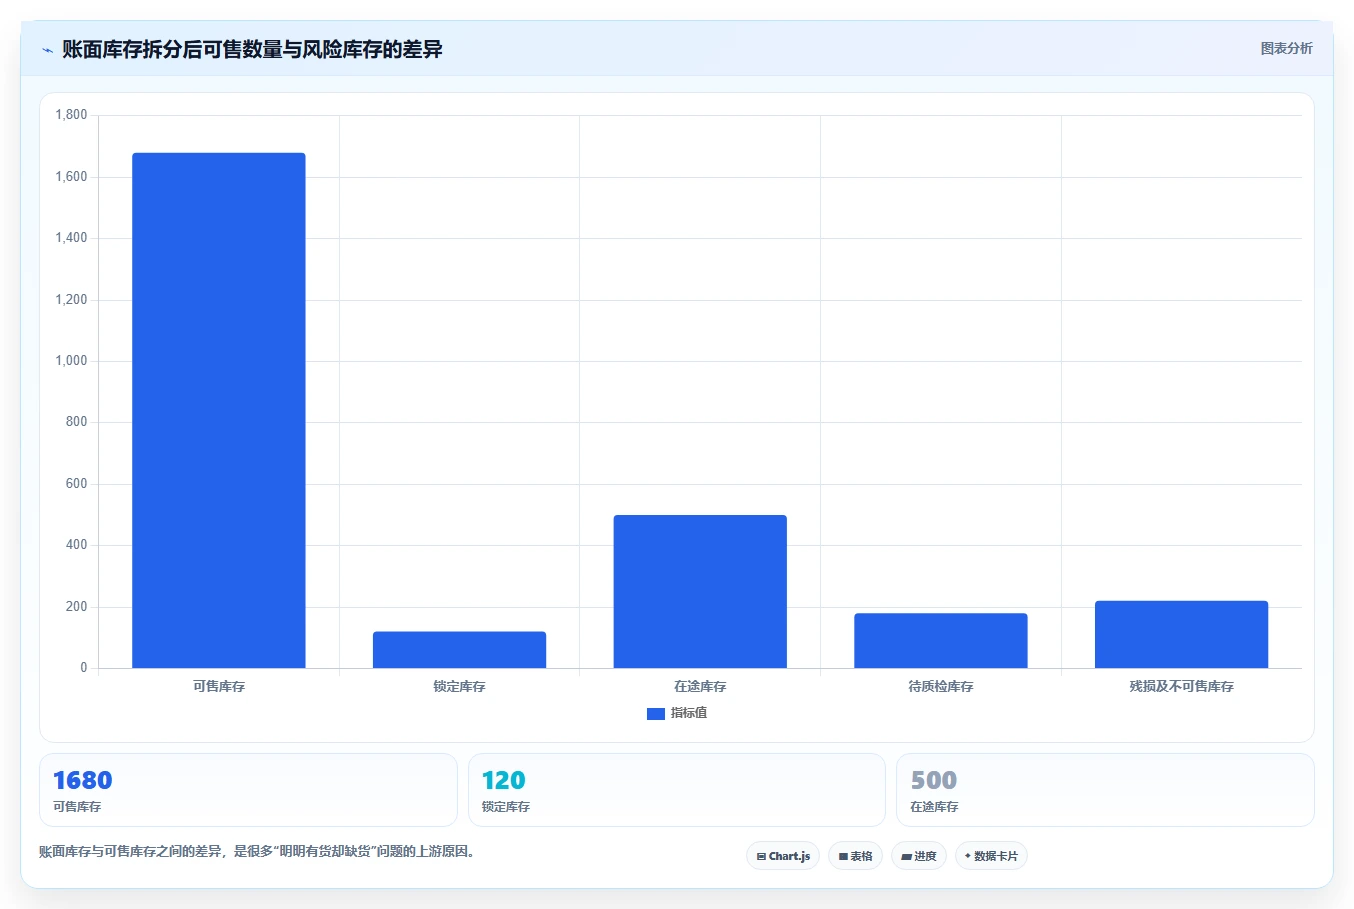Click the 账面库存拆分后可售数量 chart title
1354x909 pixels.
[x=252, y=49]
